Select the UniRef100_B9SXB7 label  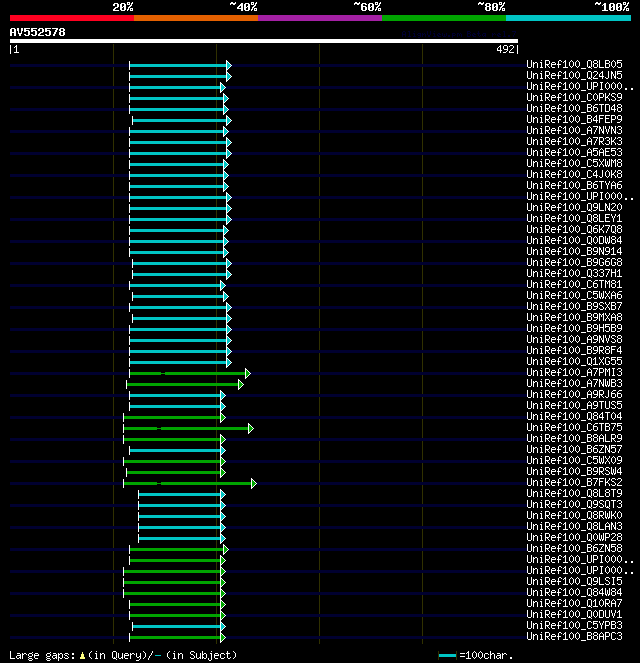pyautogui.click(x=574, y=306)
